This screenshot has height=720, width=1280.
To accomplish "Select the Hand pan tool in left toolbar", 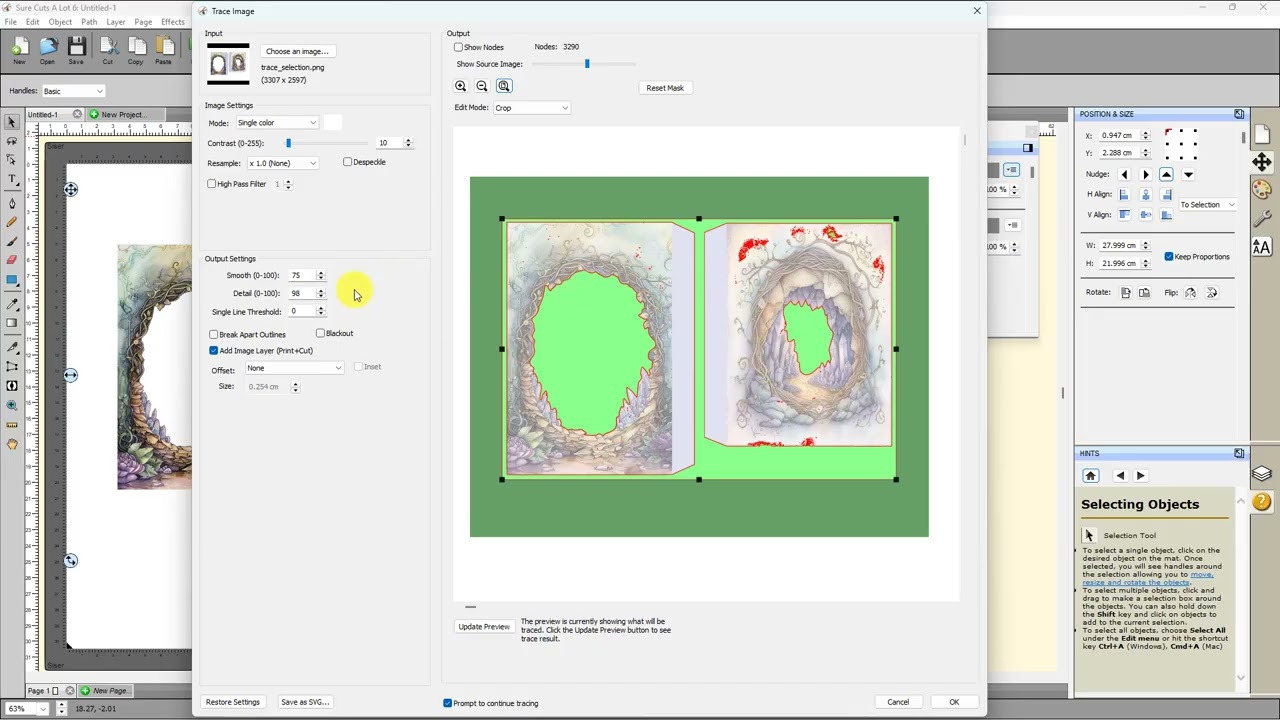I will tap(12, 444).
